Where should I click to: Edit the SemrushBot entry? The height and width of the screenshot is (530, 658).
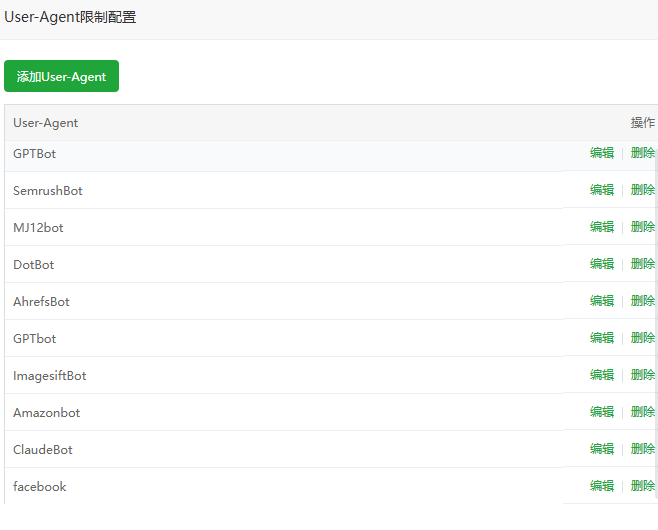(602, 190)
